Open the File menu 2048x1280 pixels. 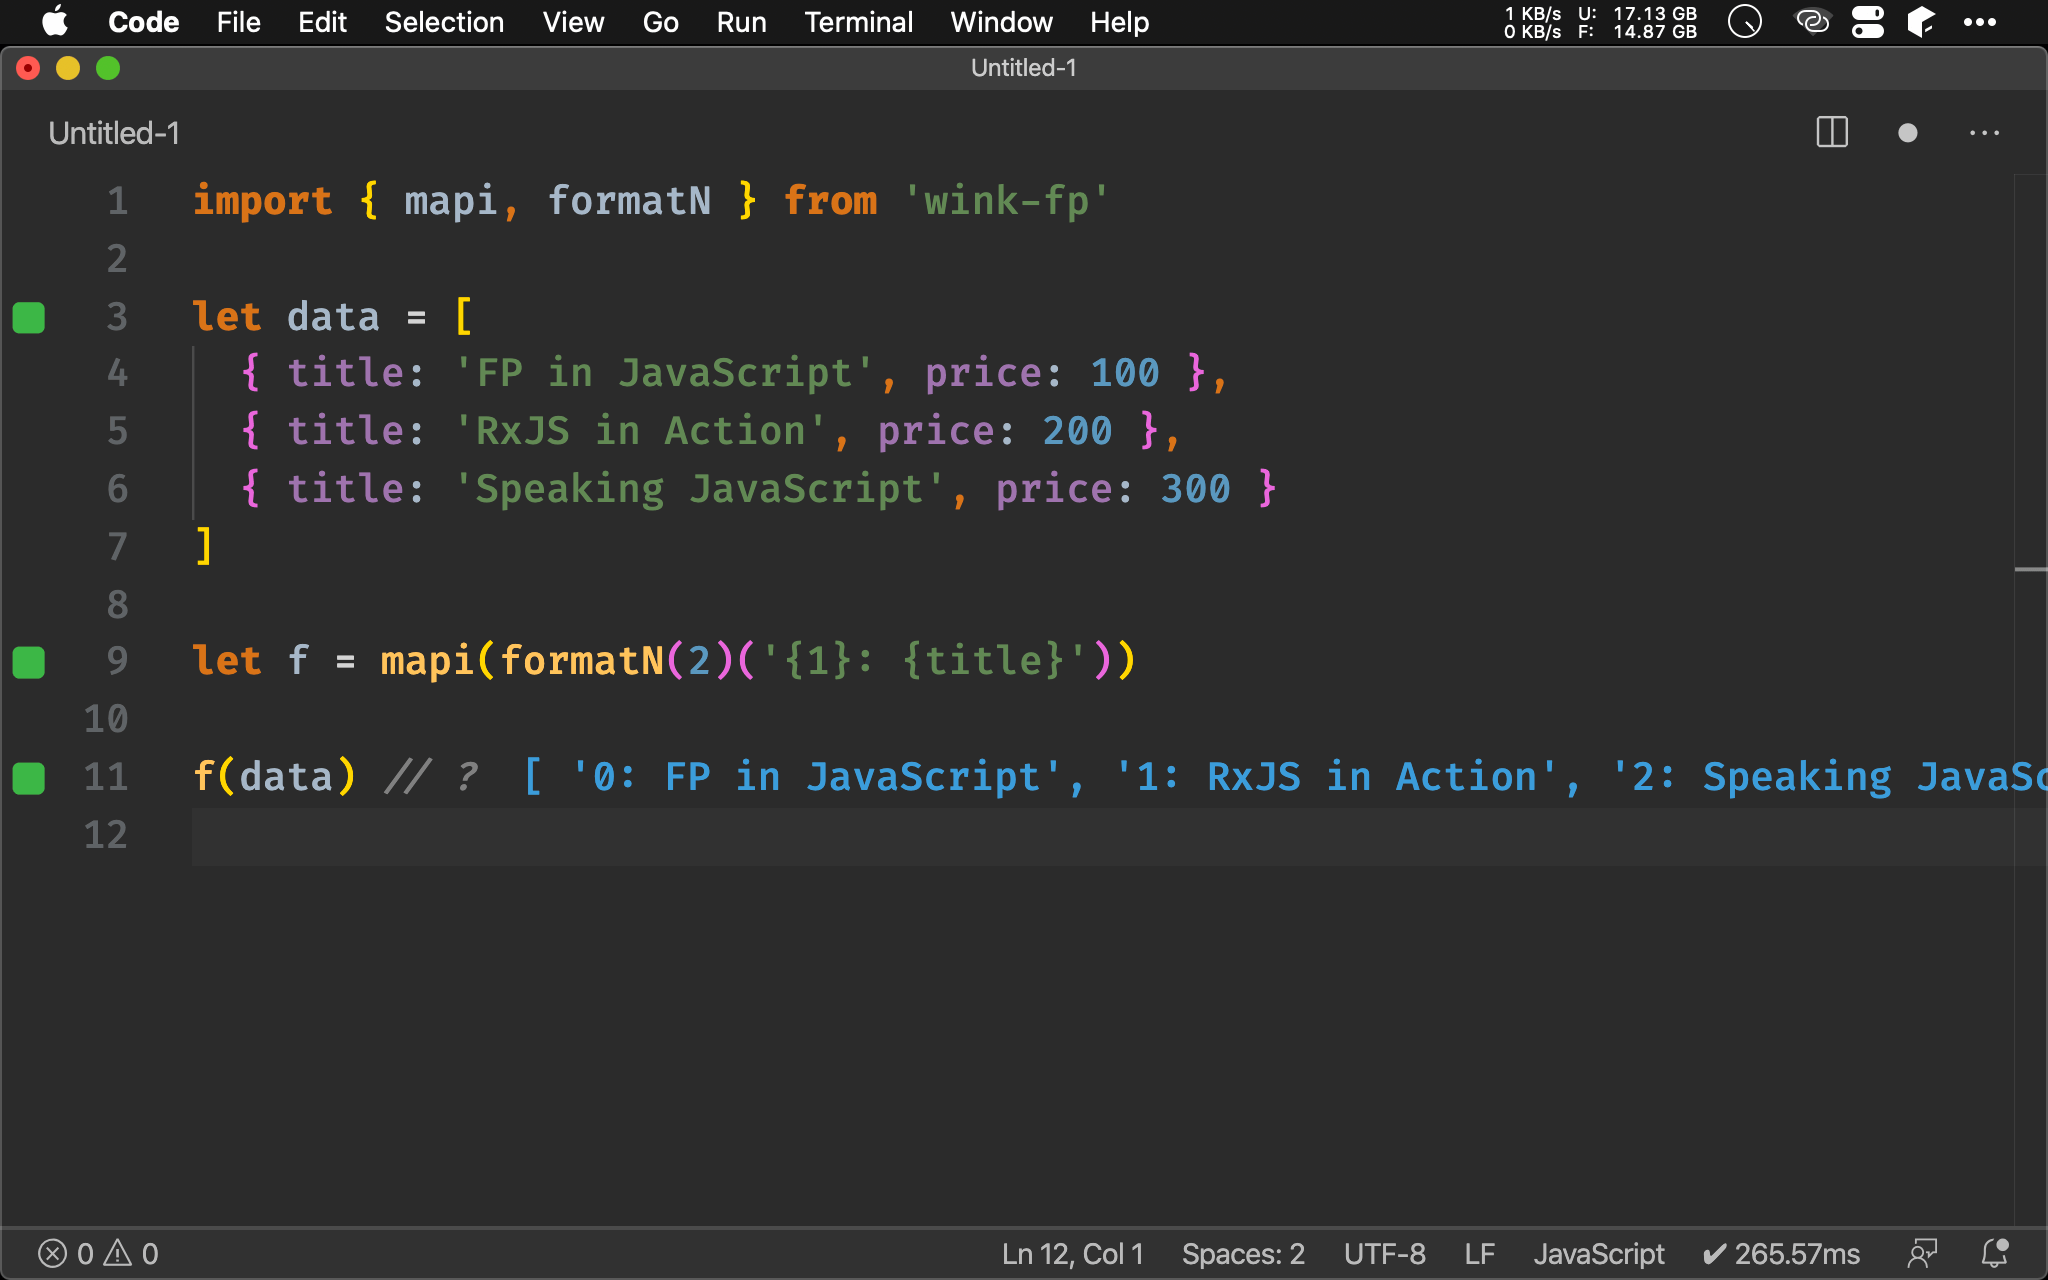point(238,22)
